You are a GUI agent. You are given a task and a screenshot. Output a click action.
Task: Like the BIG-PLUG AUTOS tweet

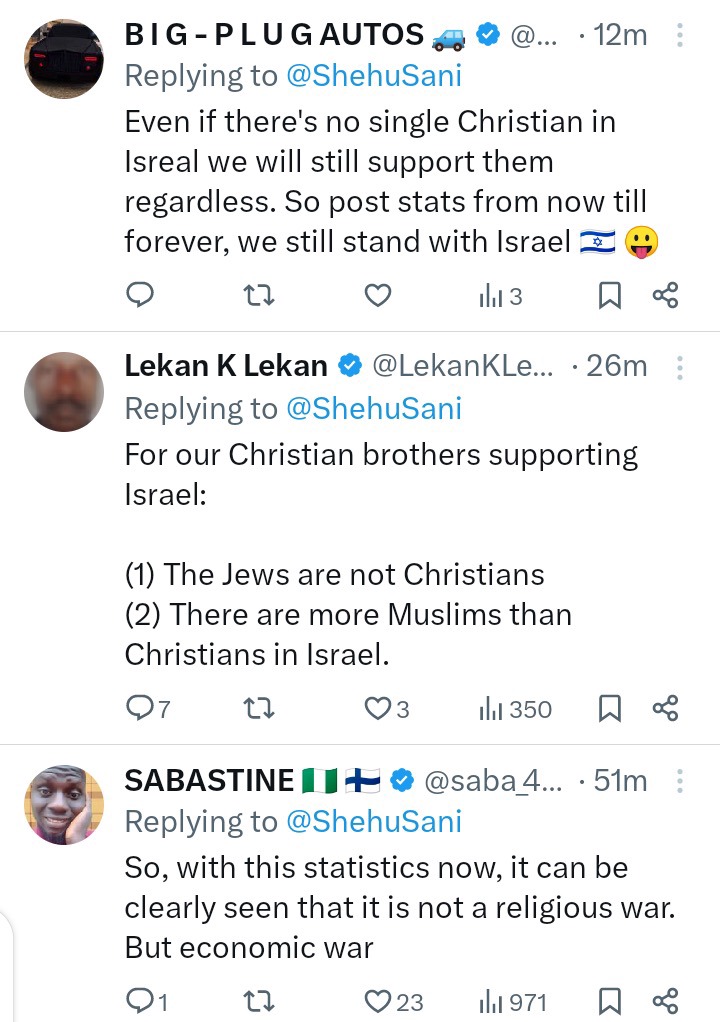[377, 295]
